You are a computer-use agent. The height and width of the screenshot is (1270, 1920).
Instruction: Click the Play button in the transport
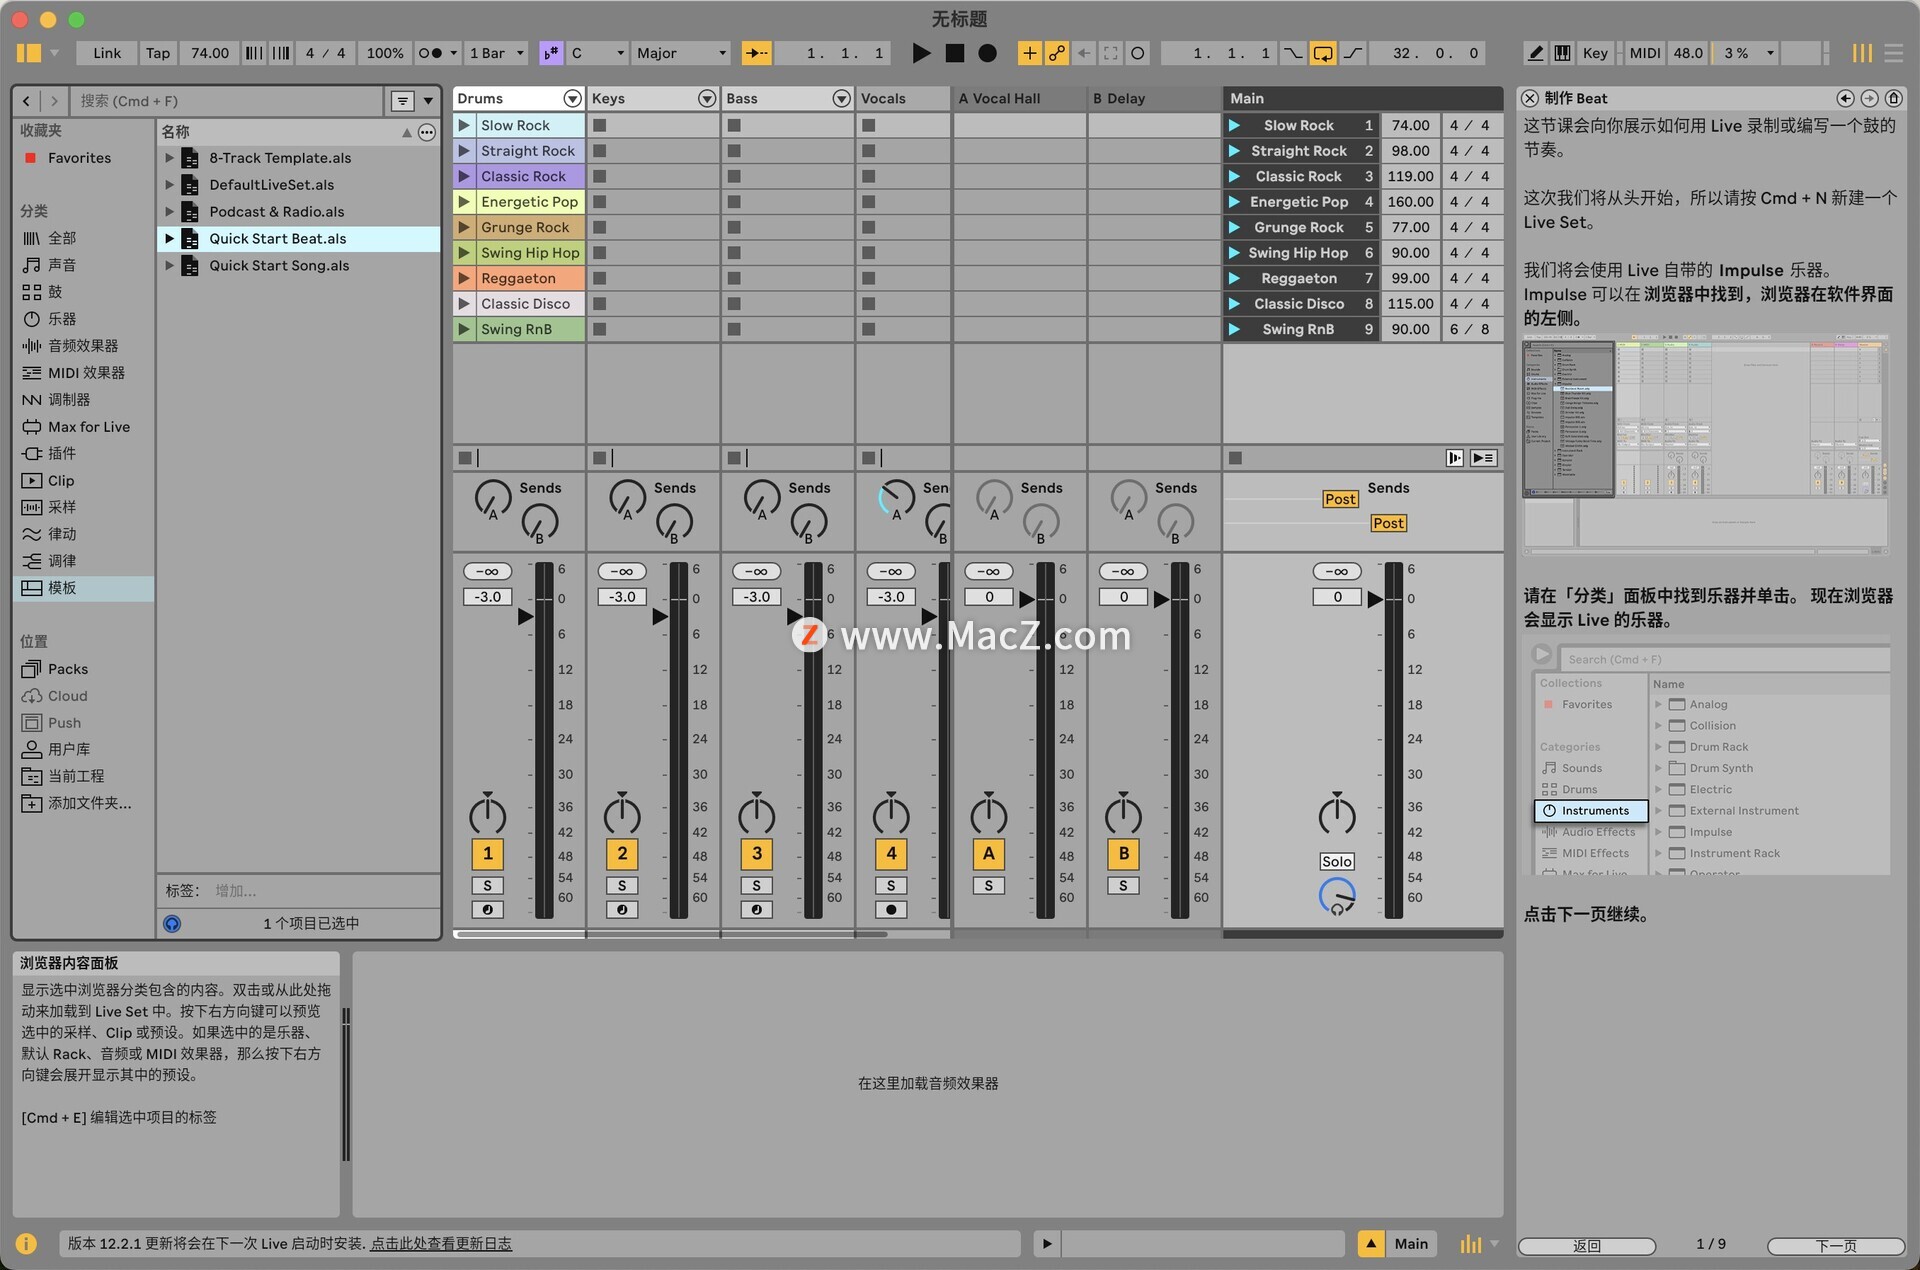921,53
